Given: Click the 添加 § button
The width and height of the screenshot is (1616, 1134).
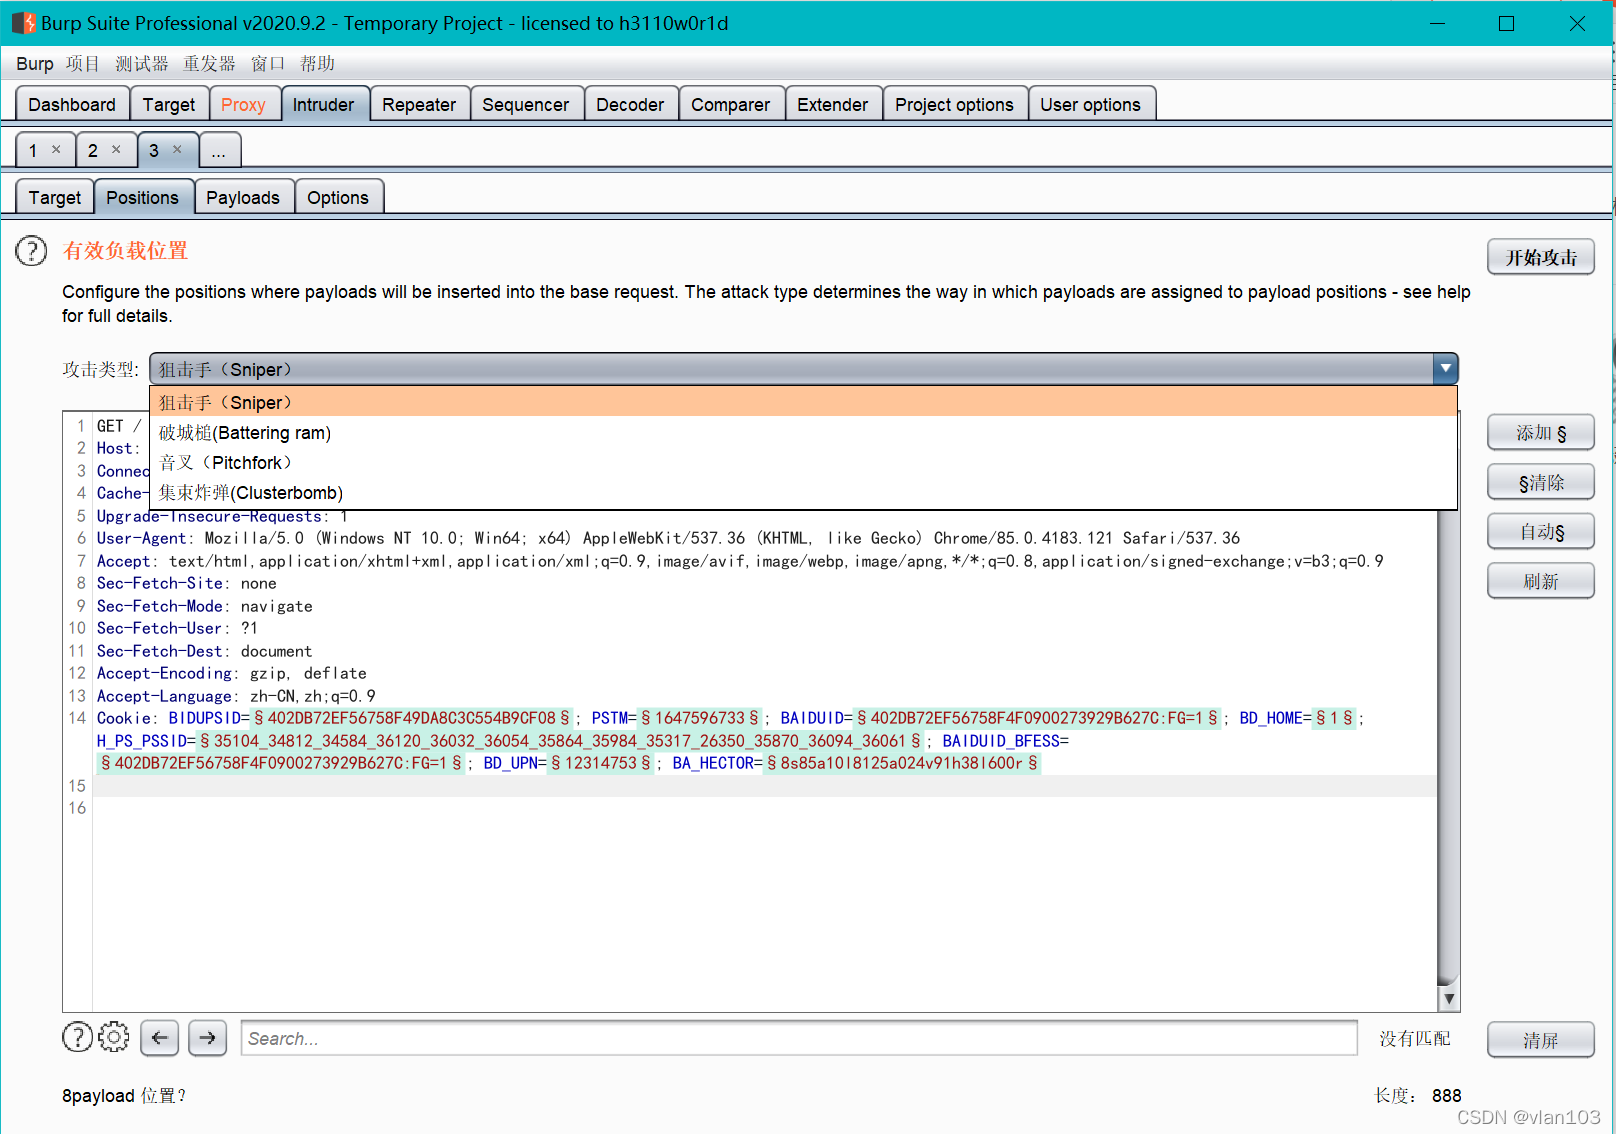Looking at the screenshot, I should (x=1541, y=433).
